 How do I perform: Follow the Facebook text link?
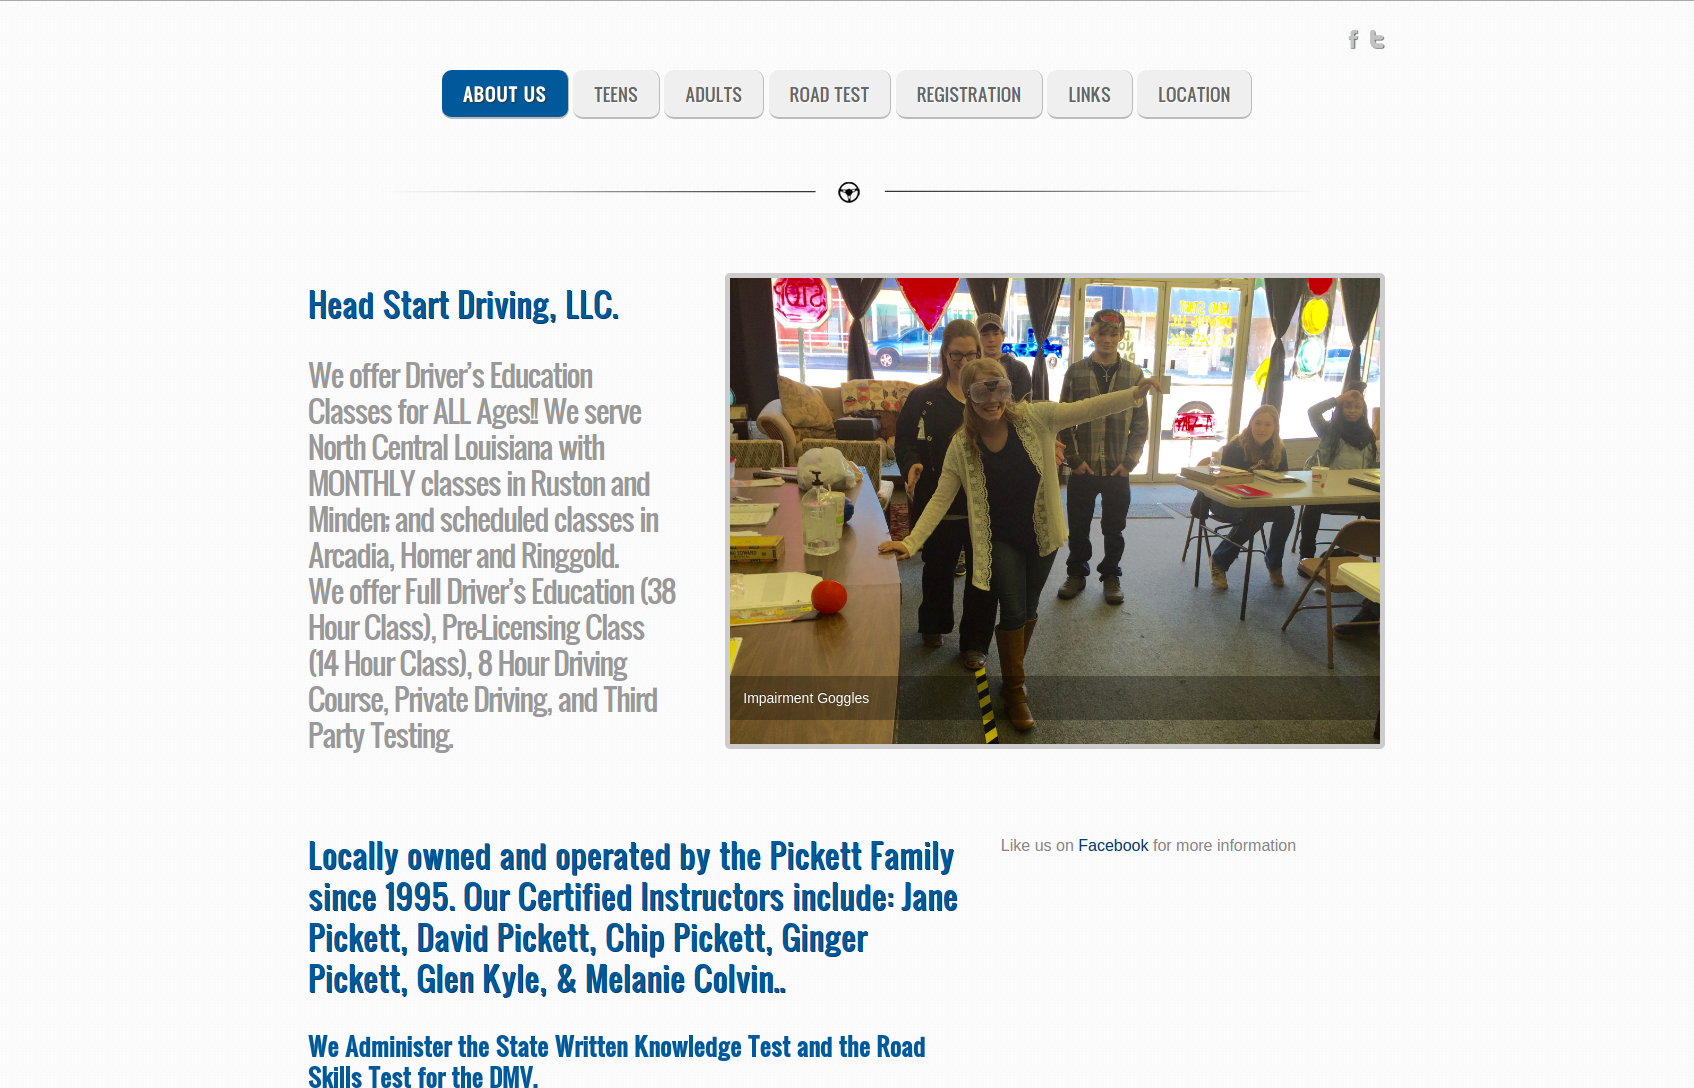[x=1113, y=845]
